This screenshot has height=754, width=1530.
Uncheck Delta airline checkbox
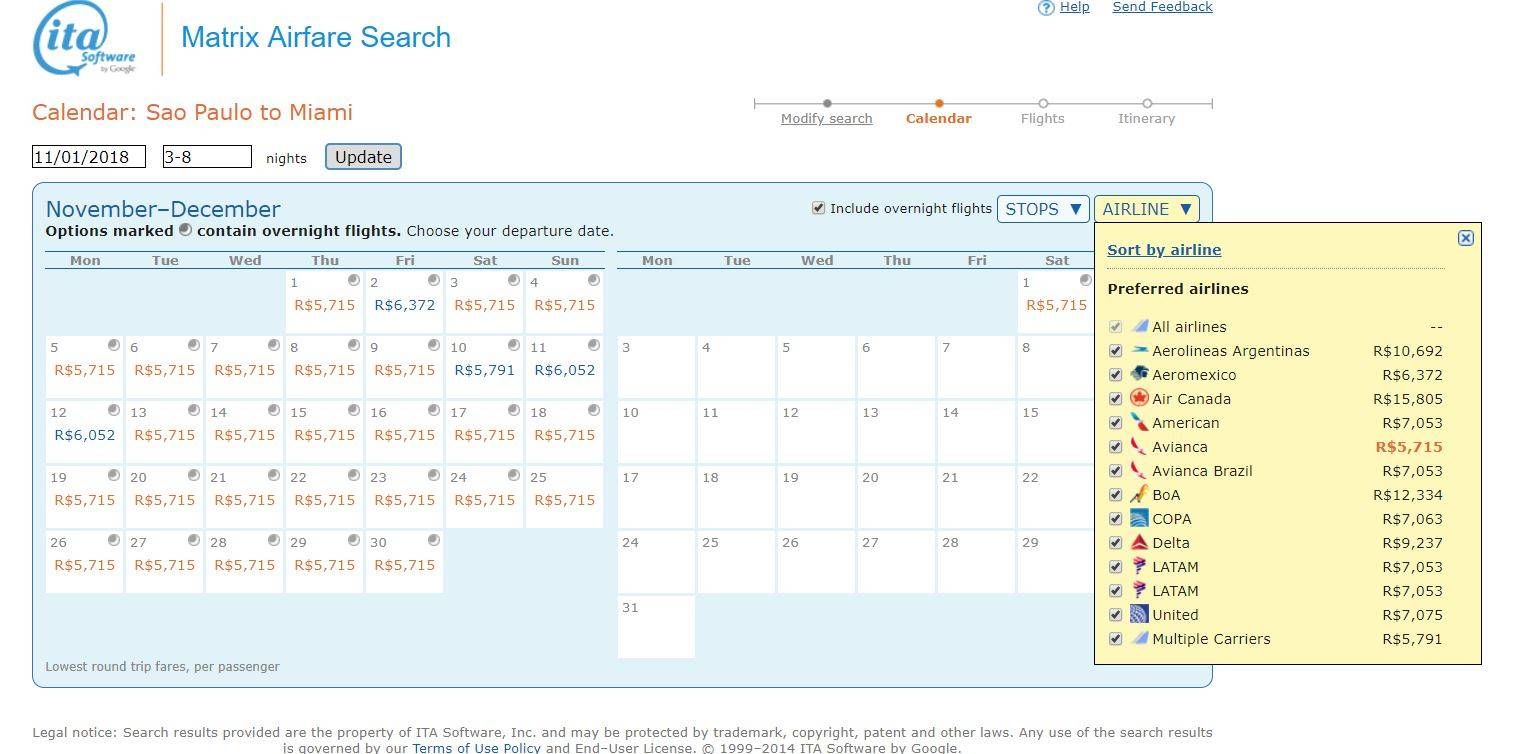coord(1116,543)
